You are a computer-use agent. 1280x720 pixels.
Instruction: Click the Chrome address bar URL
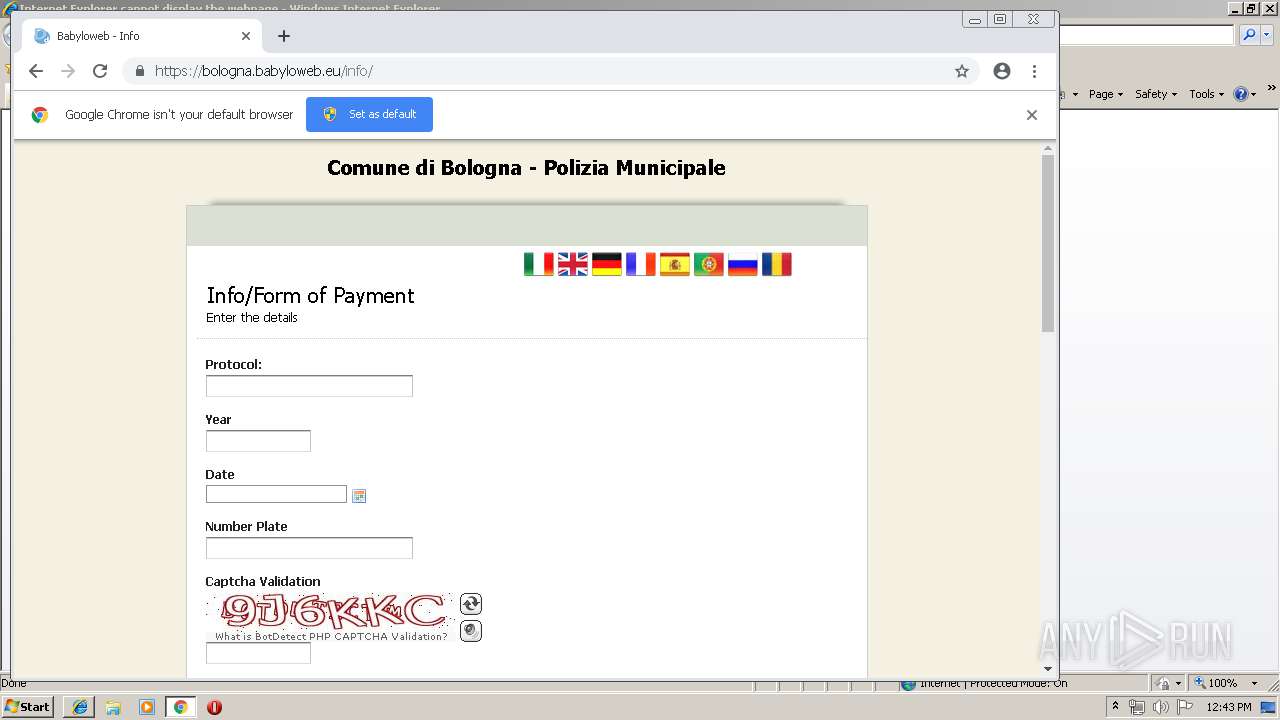pos(264,71)
